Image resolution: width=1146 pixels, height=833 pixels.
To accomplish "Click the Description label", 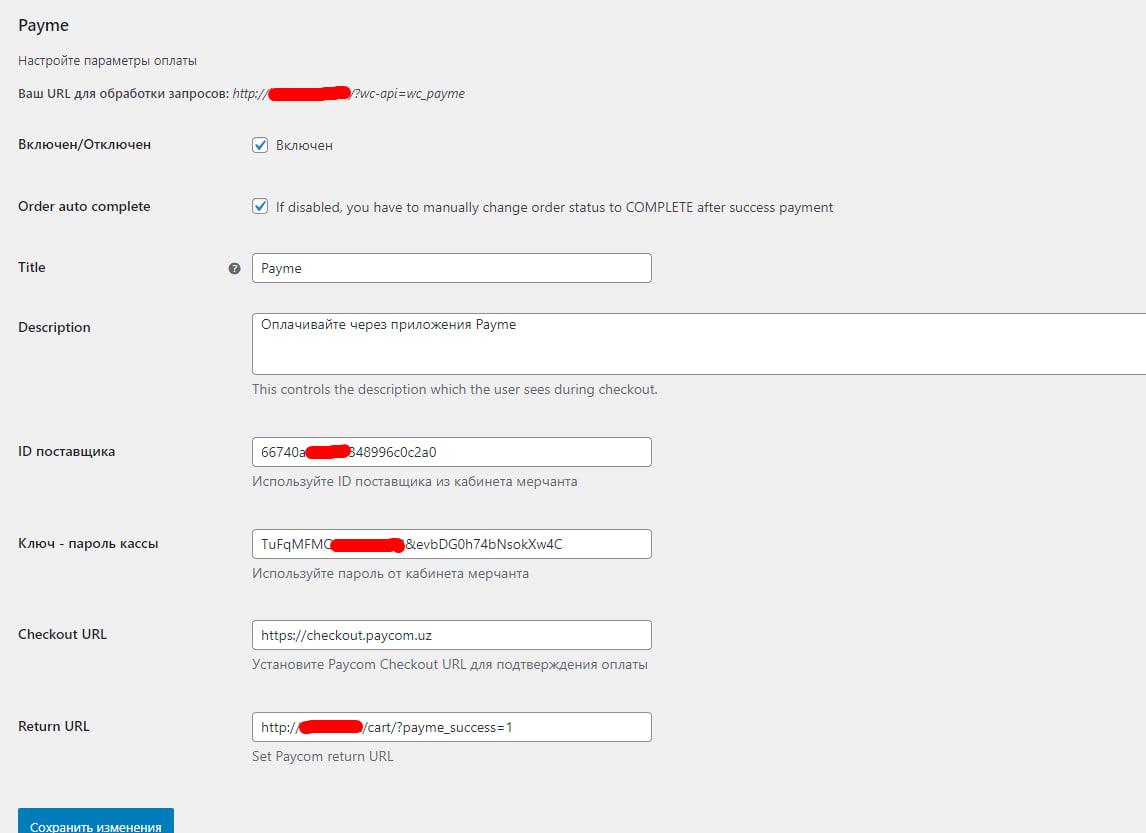I will coord(54,327).
